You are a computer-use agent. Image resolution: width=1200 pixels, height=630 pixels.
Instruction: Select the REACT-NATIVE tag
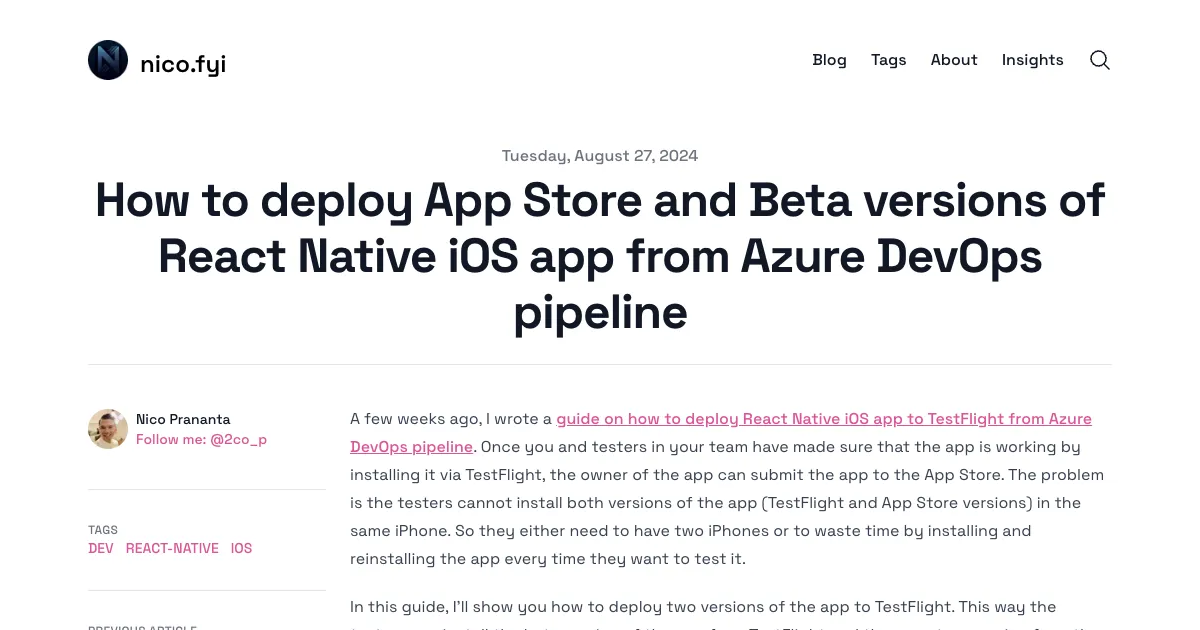172,548
